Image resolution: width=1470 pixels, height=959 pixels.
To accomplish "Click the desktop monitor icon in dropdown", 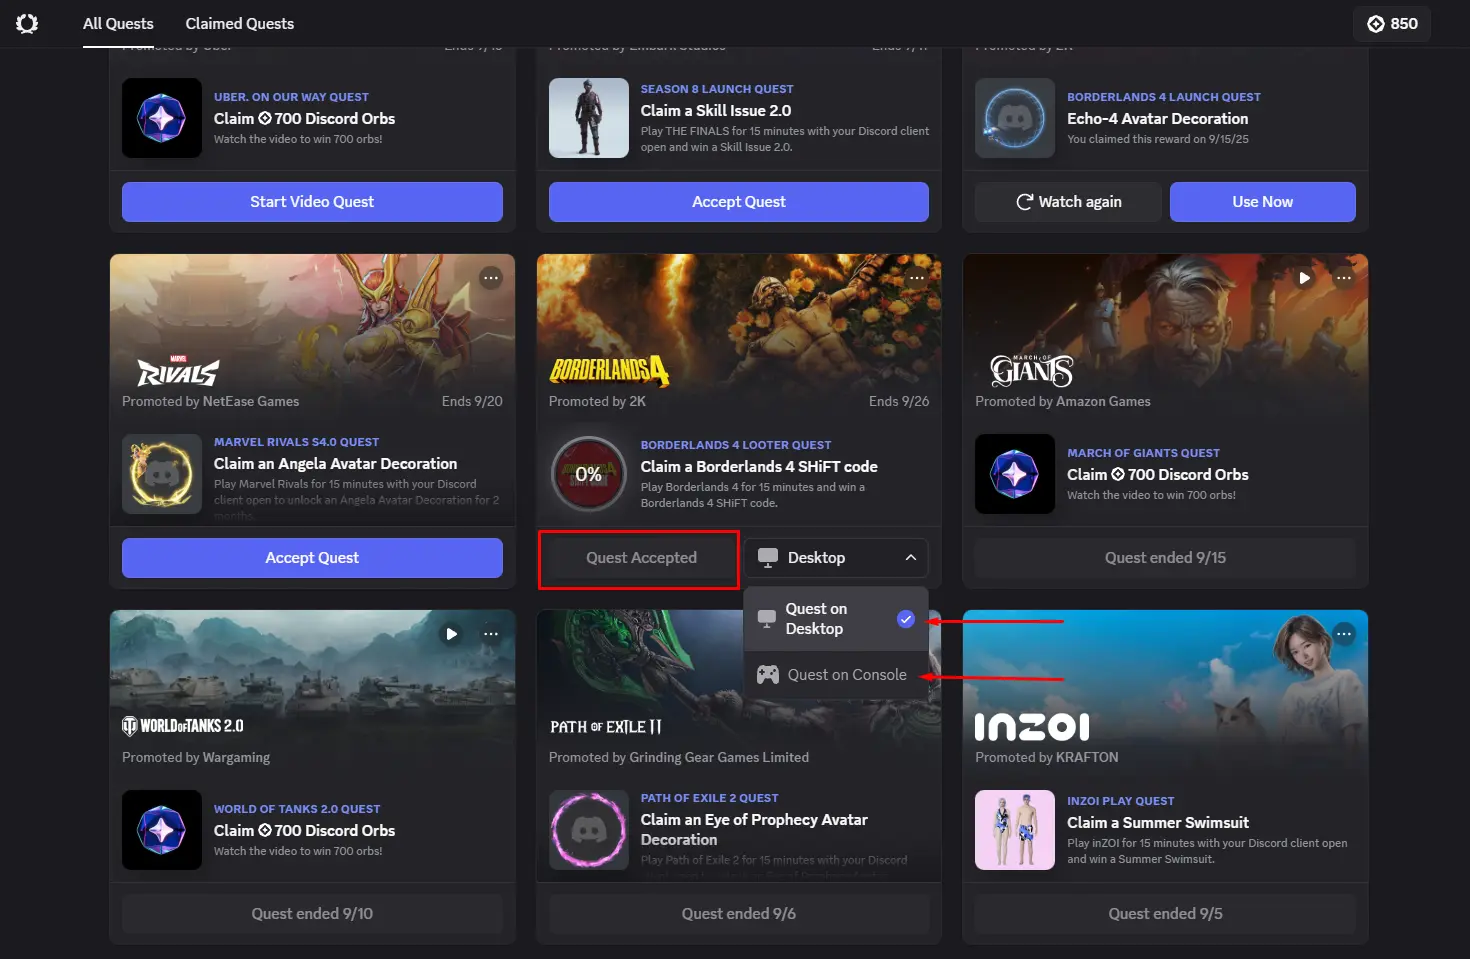I will (x=767, y=619).
